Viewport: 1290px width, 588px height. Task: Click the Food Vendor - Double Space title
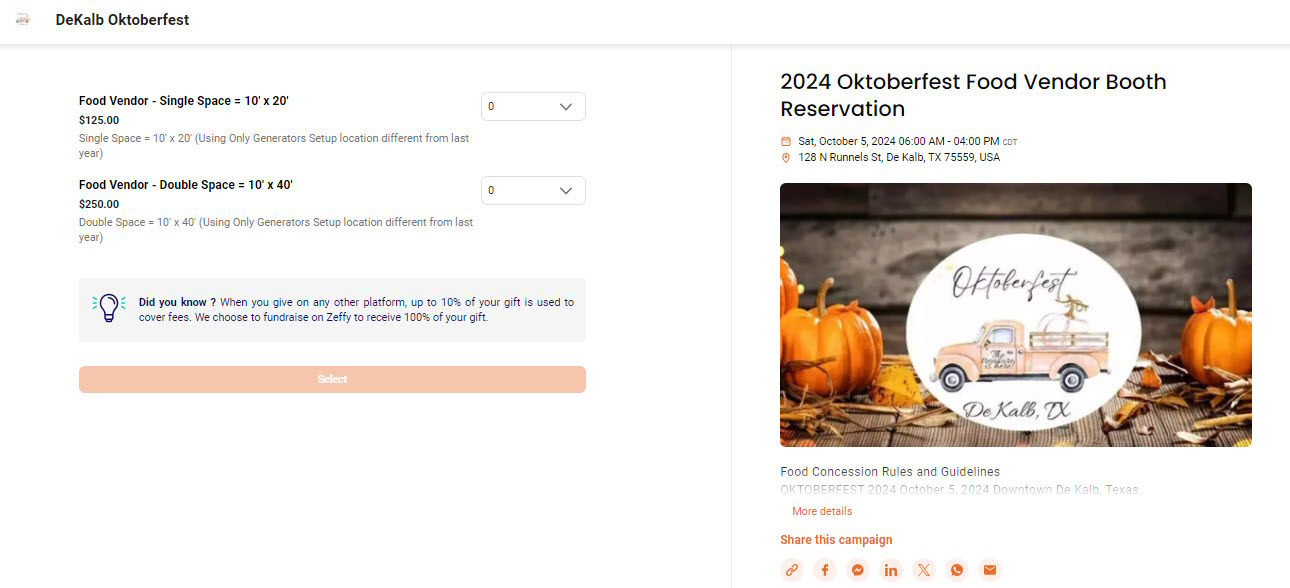tap(186, 185)
